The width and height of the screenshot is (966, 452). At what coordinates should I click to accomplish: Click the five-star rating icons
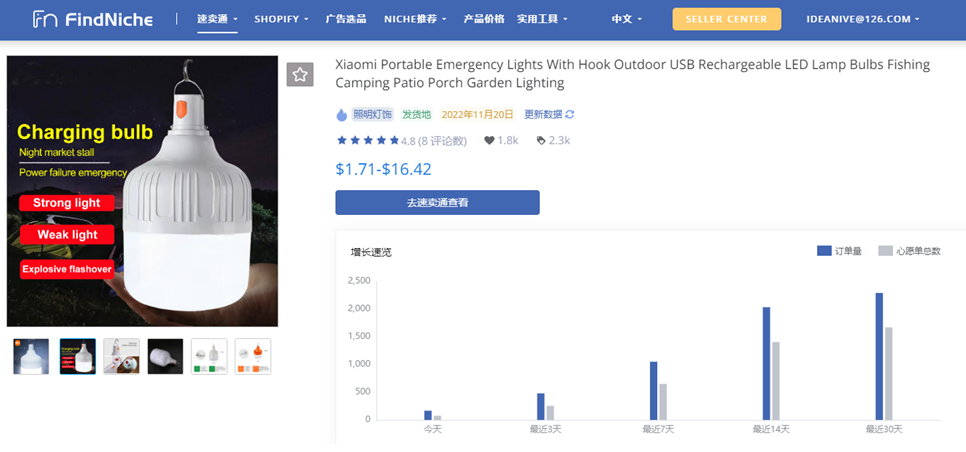tap(368, 140)
